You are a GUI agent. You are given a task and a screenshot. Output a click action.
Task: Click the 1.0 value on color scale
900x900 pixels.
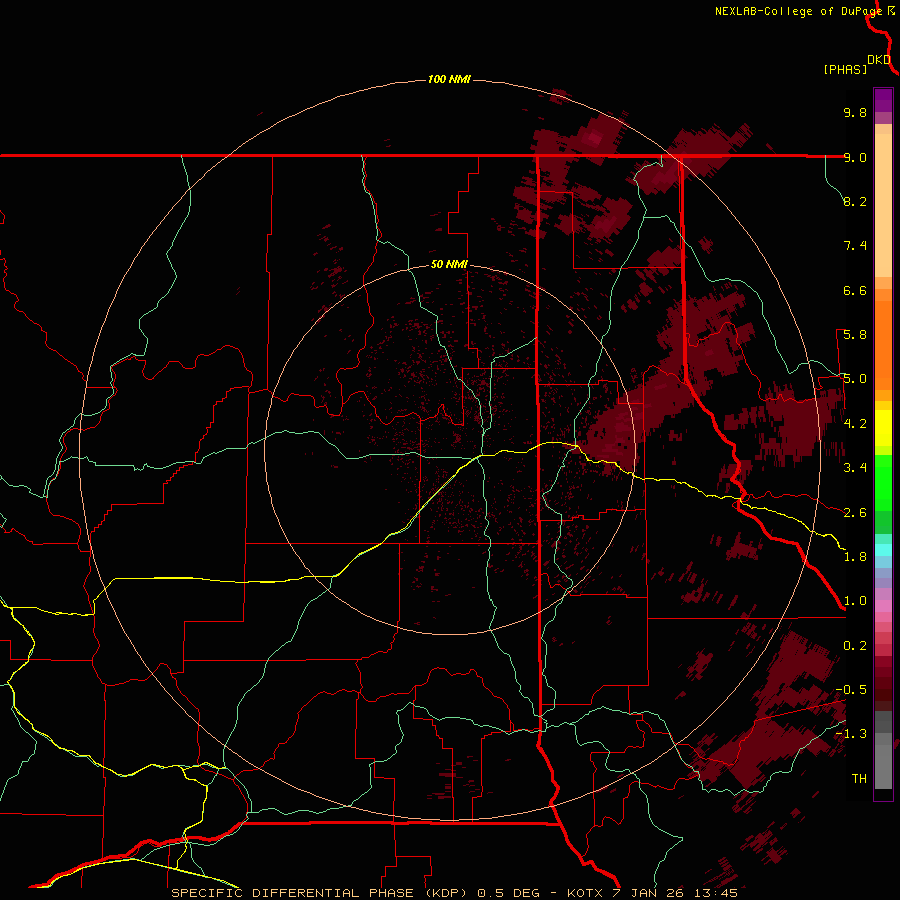pos(855,600)
